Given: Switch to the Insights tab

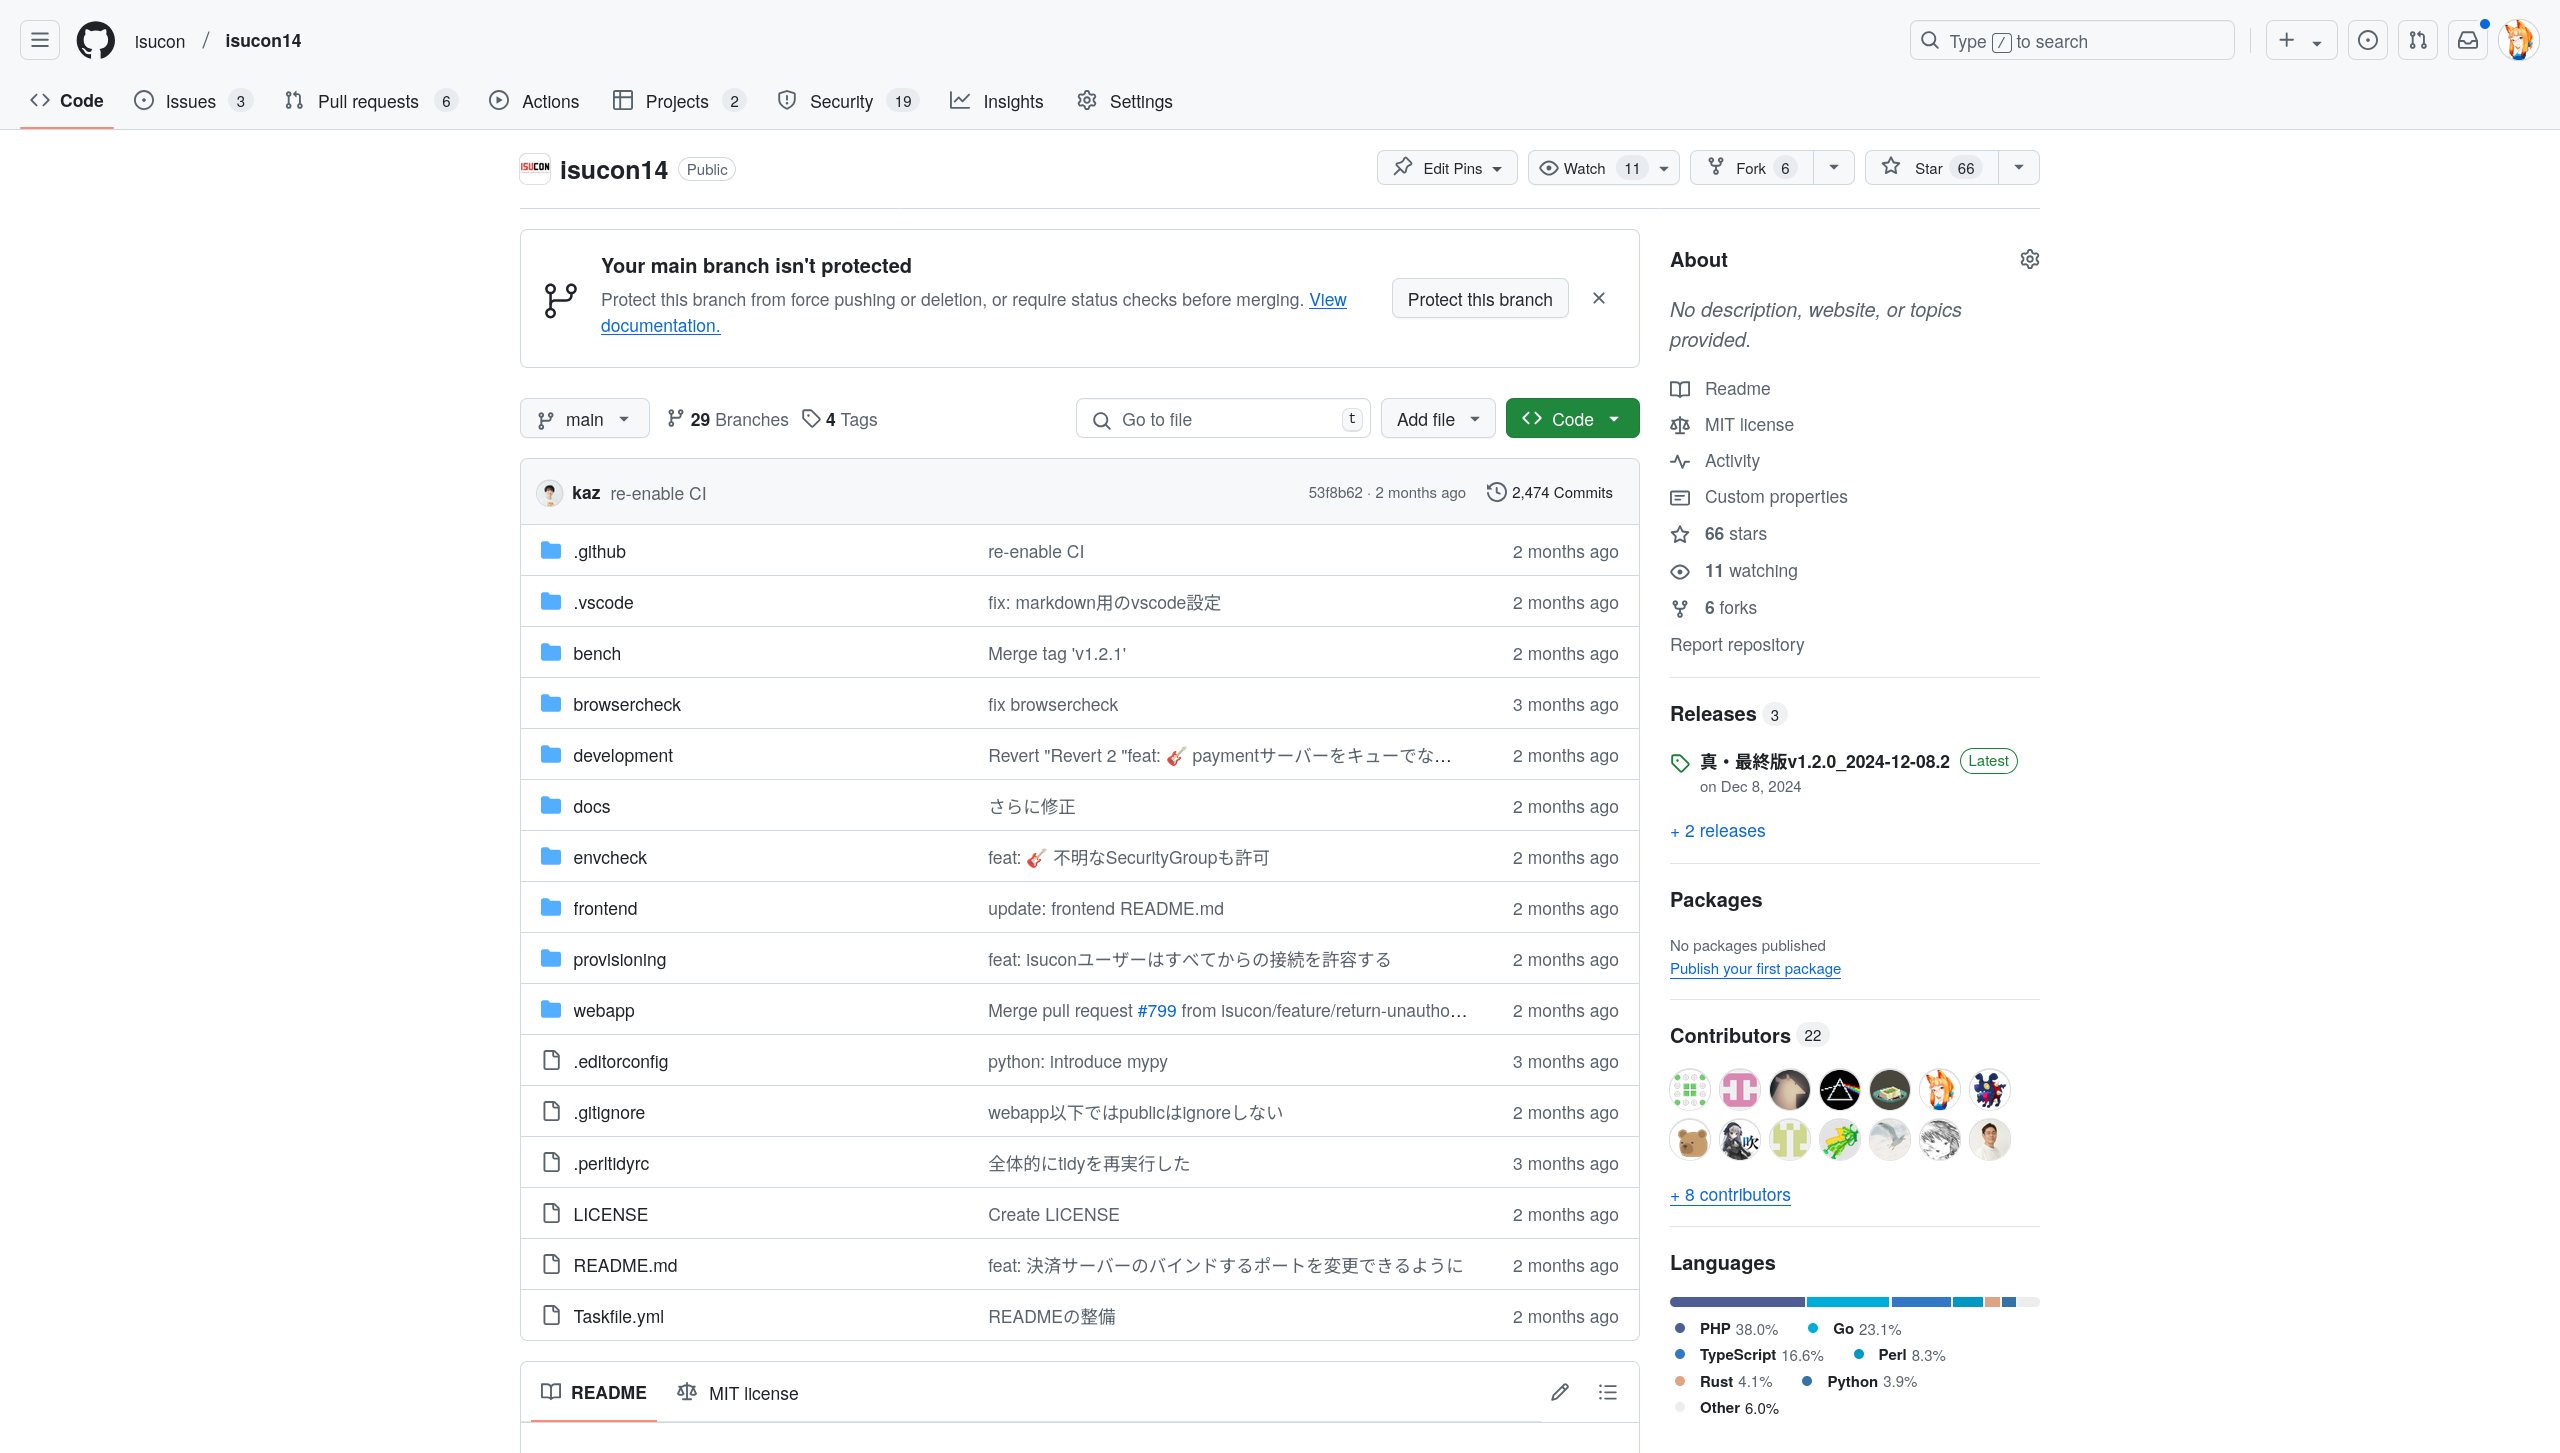Looking at the screenshot, I should pos(996,101).
